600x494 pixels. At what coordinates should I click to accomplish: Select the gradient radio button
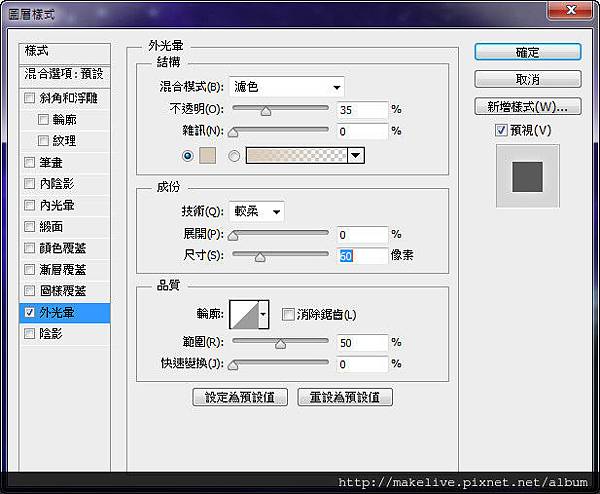pos(234,156)
